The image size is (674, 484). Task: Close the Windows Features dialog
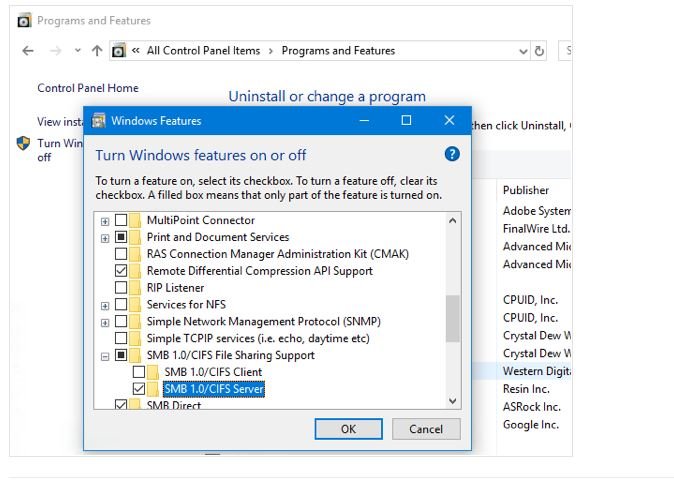(x=449, y=120)
